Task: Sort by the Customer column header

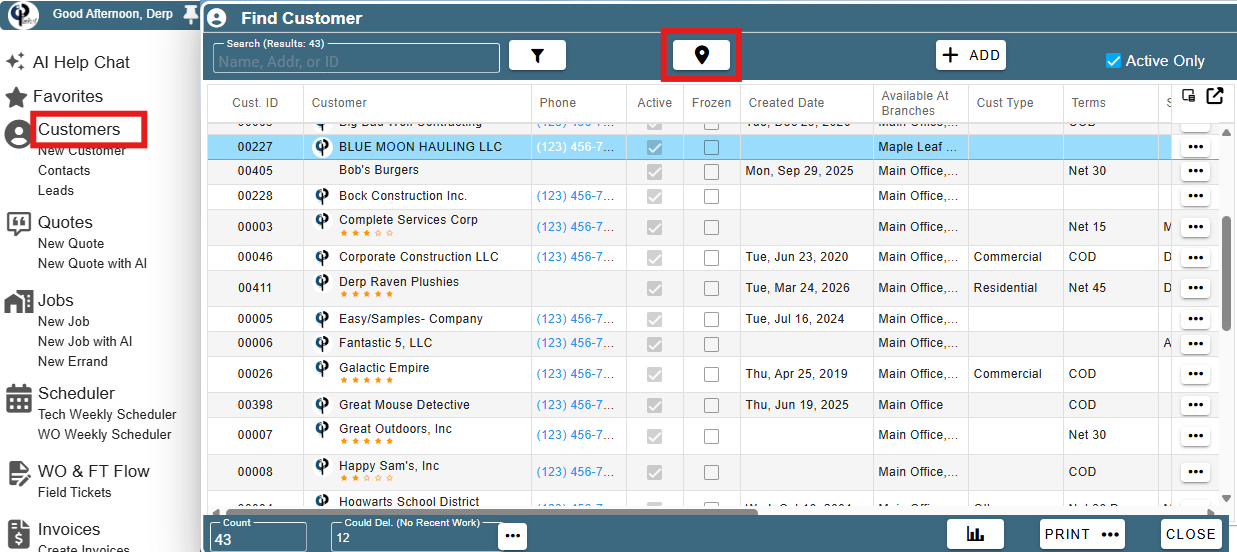Action: pyautogui.click(x=339, y=103)
